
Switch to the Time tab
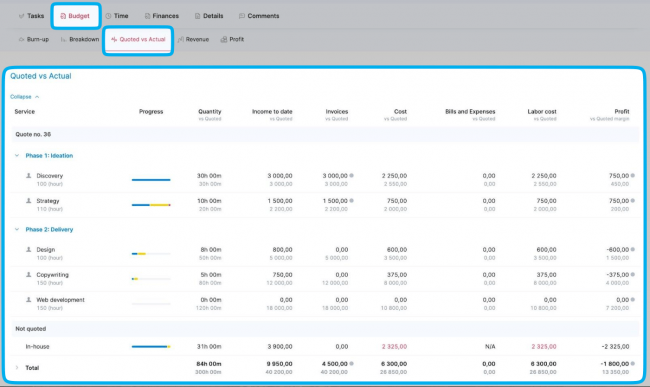(116, 16)
